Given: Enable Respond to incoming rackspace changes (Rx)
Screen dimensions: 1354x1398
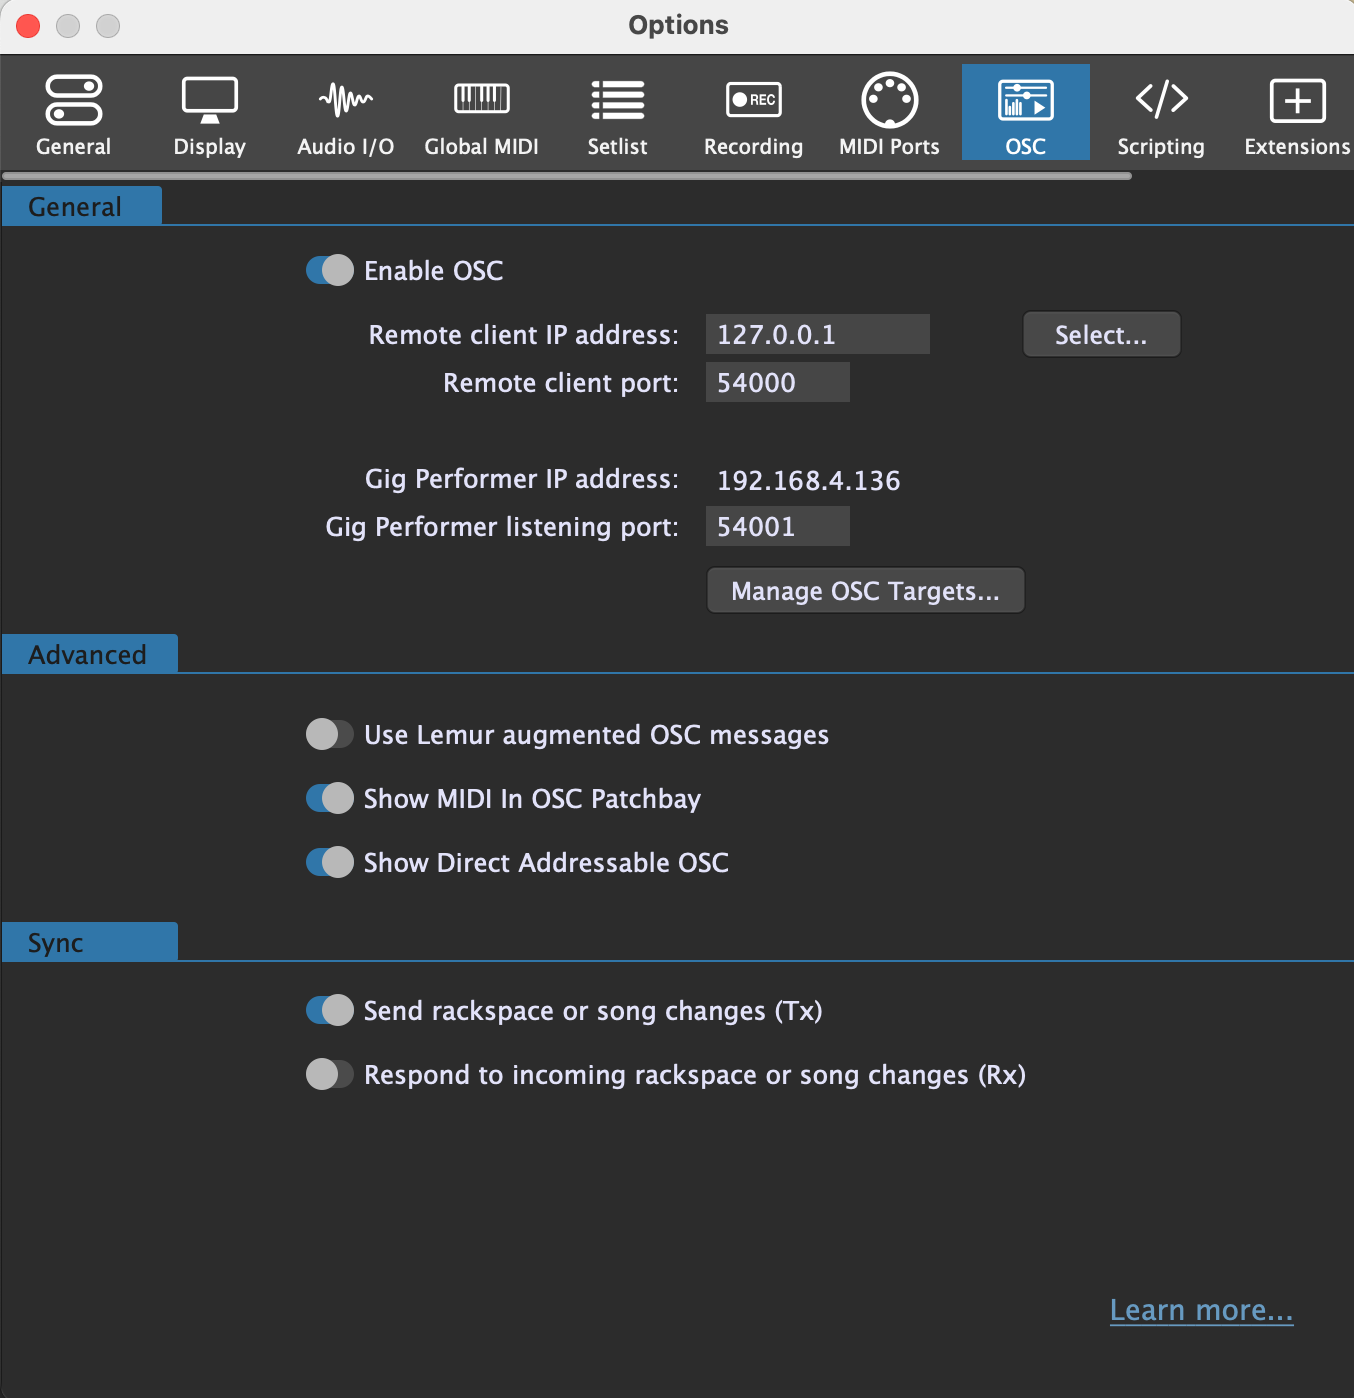Looking at the screenshot, I should 330,1074.
